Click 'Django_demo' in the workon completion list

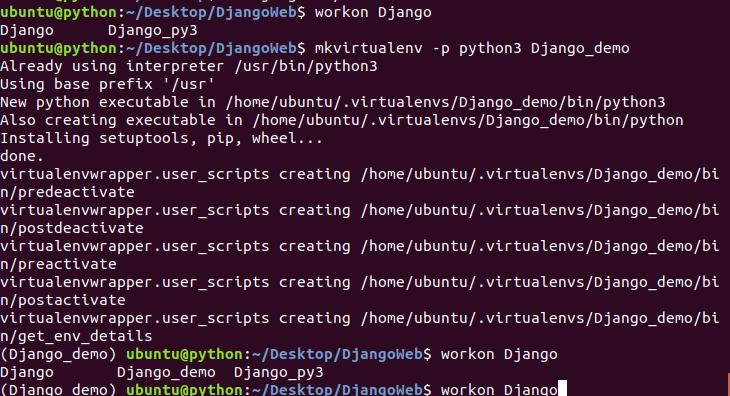166,372
